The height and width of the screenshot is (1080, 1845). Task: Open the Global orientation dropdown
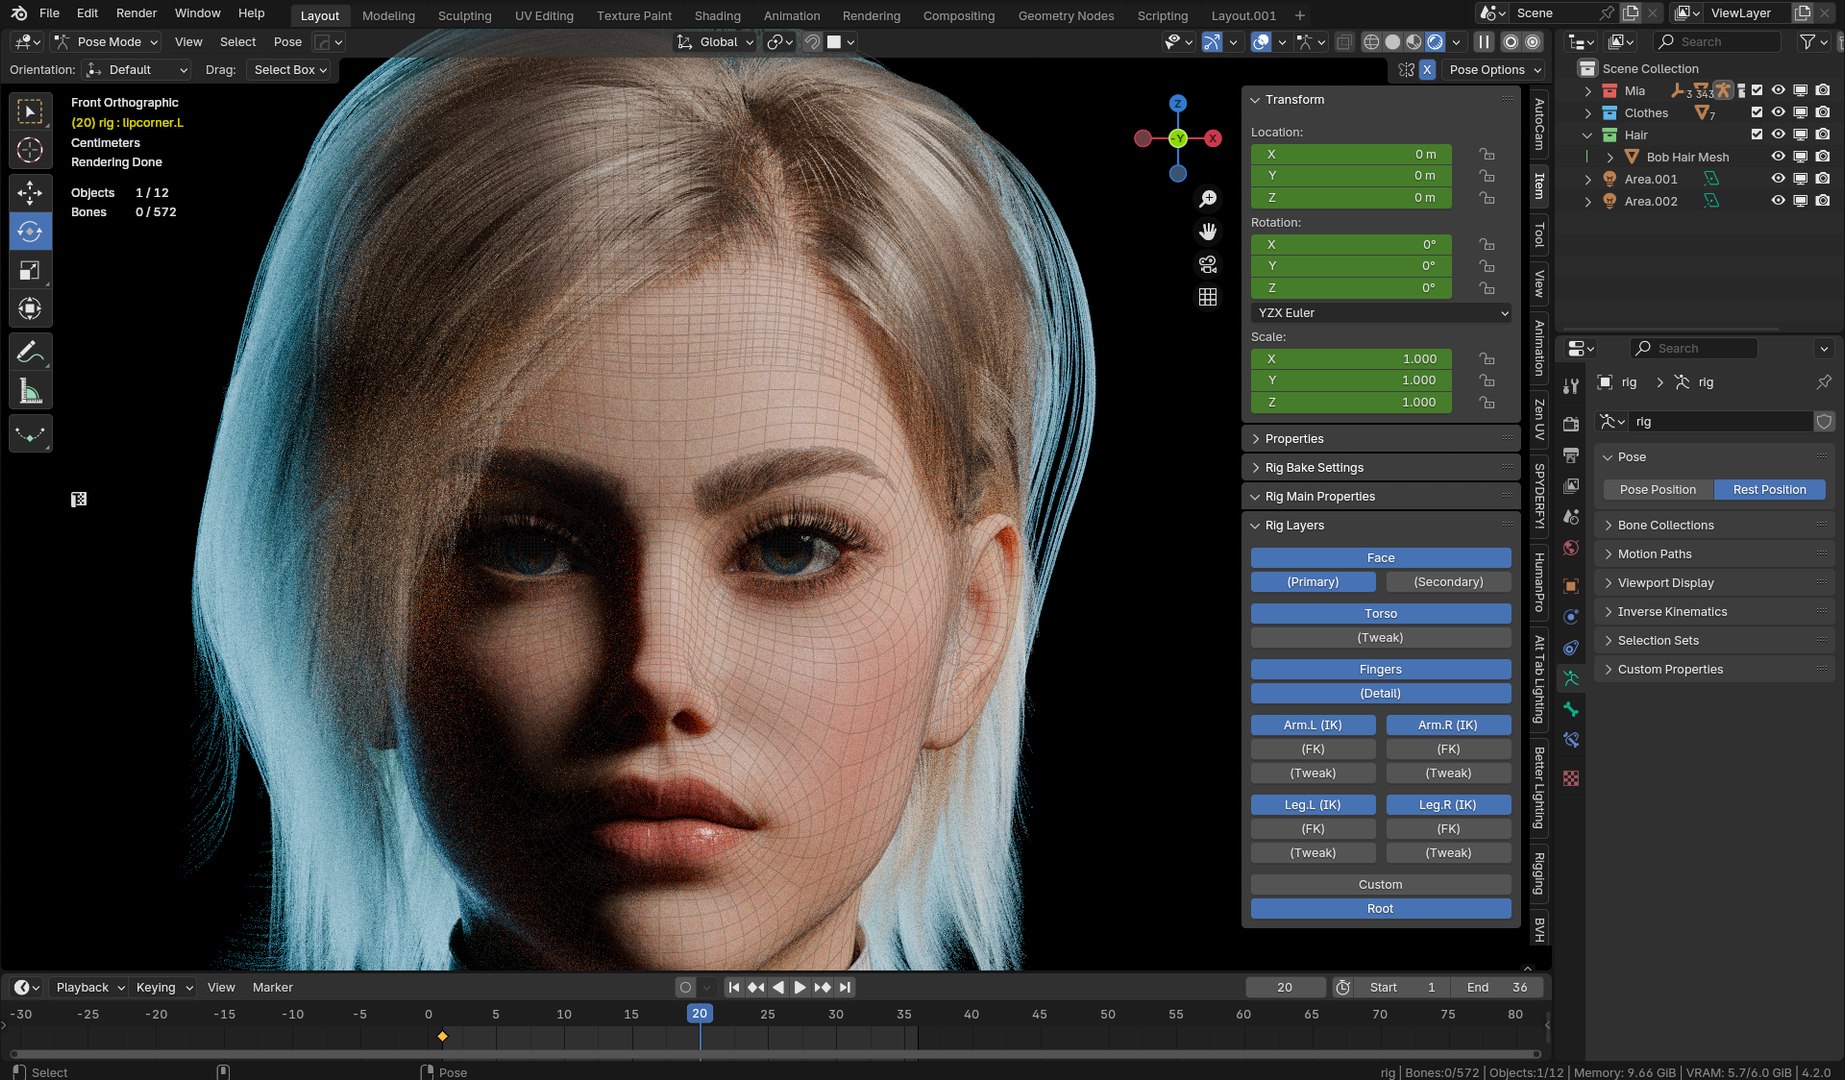point(714,42)
